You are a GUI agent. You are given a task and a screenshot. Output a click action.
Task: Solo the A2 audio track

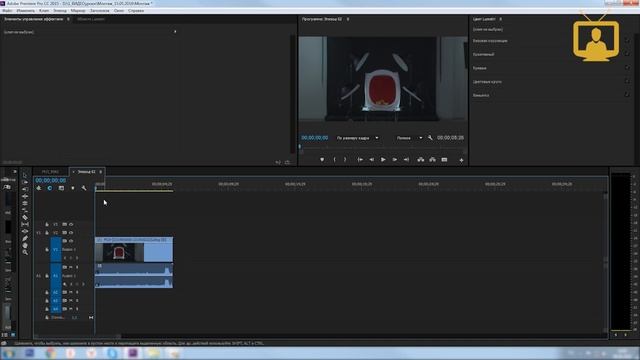click(77, 293)
